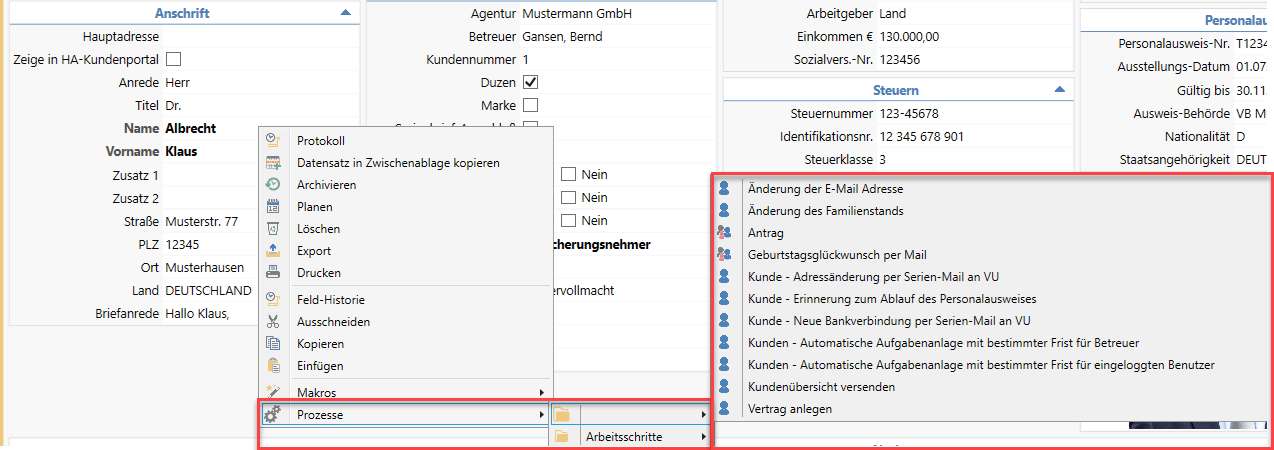Image resolution: width=1274 pixels, height=450 pixels.
Task: Click the Löschen trash icon
Action: point(273,229)
